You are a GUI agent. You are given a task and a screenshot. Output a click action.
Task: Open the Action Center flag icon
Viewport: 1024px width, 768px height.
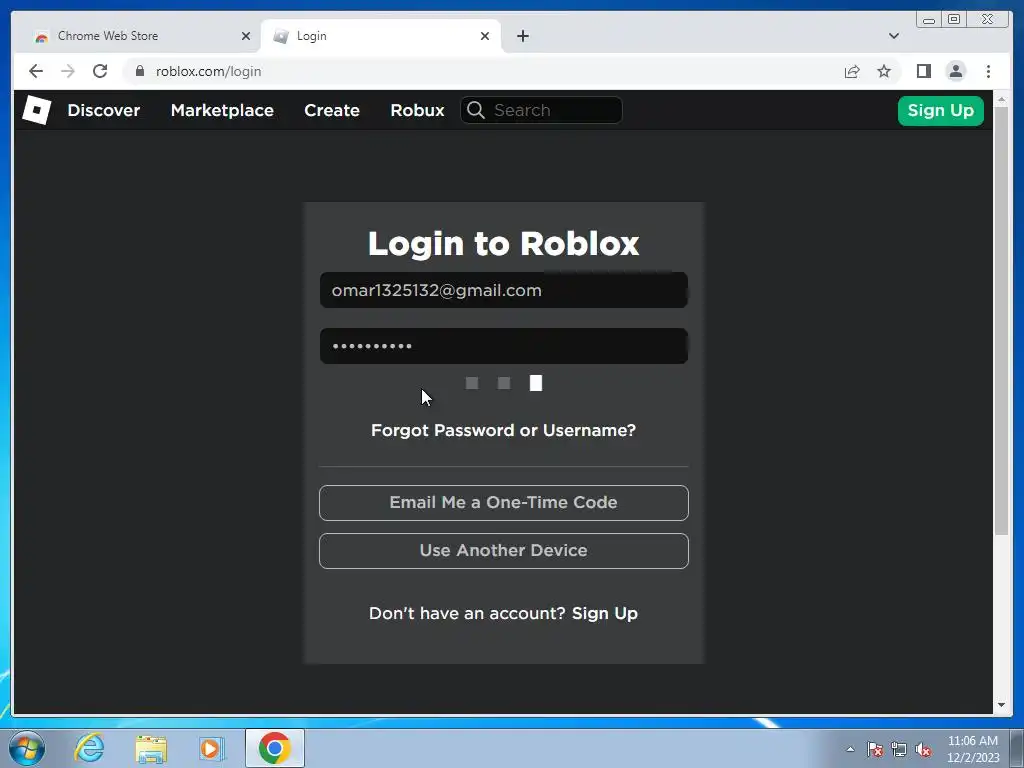[875, 749]
